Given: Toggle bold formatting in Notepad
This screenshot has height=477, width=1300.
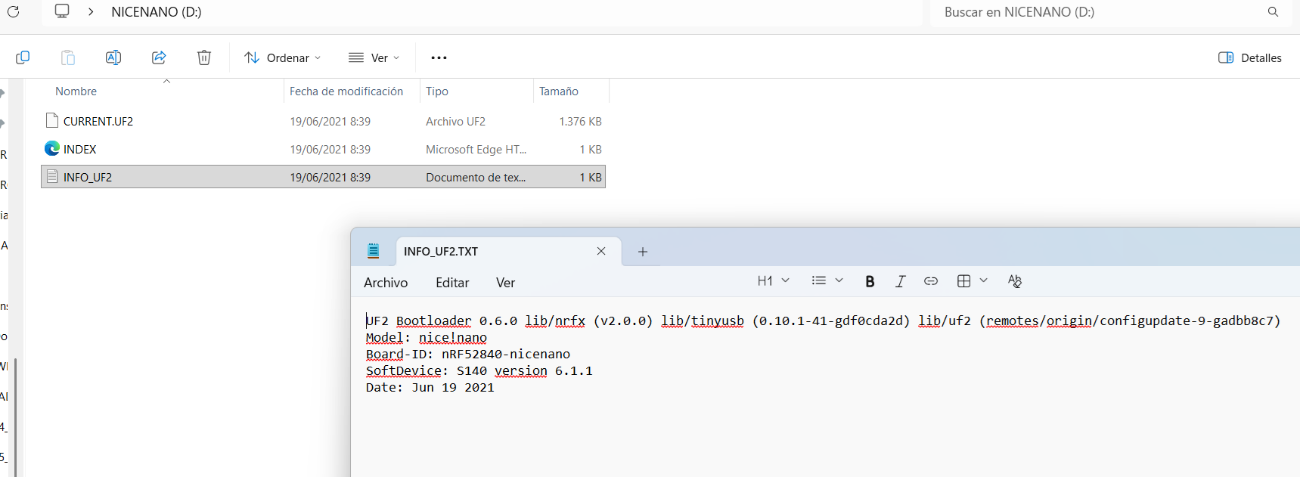Looking at the screenshot, I should click(x=870, y=281).
